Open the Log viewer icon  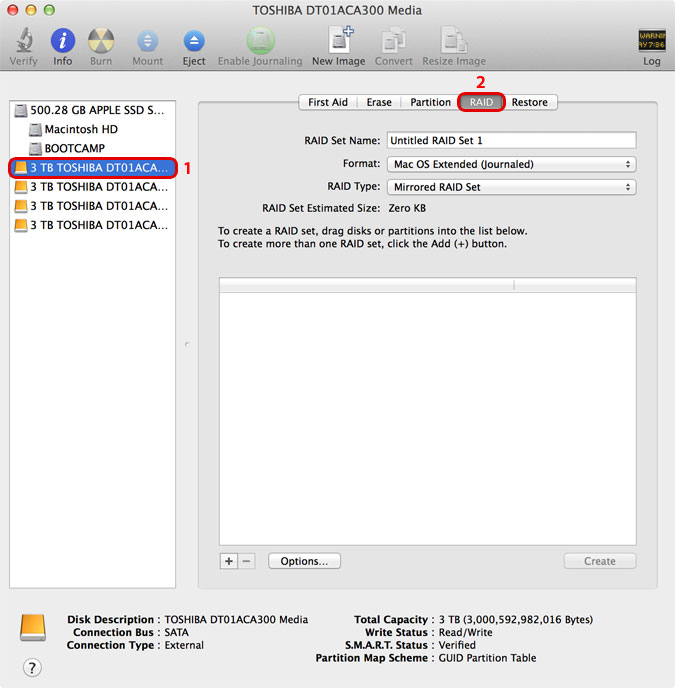tap(652, 42)
